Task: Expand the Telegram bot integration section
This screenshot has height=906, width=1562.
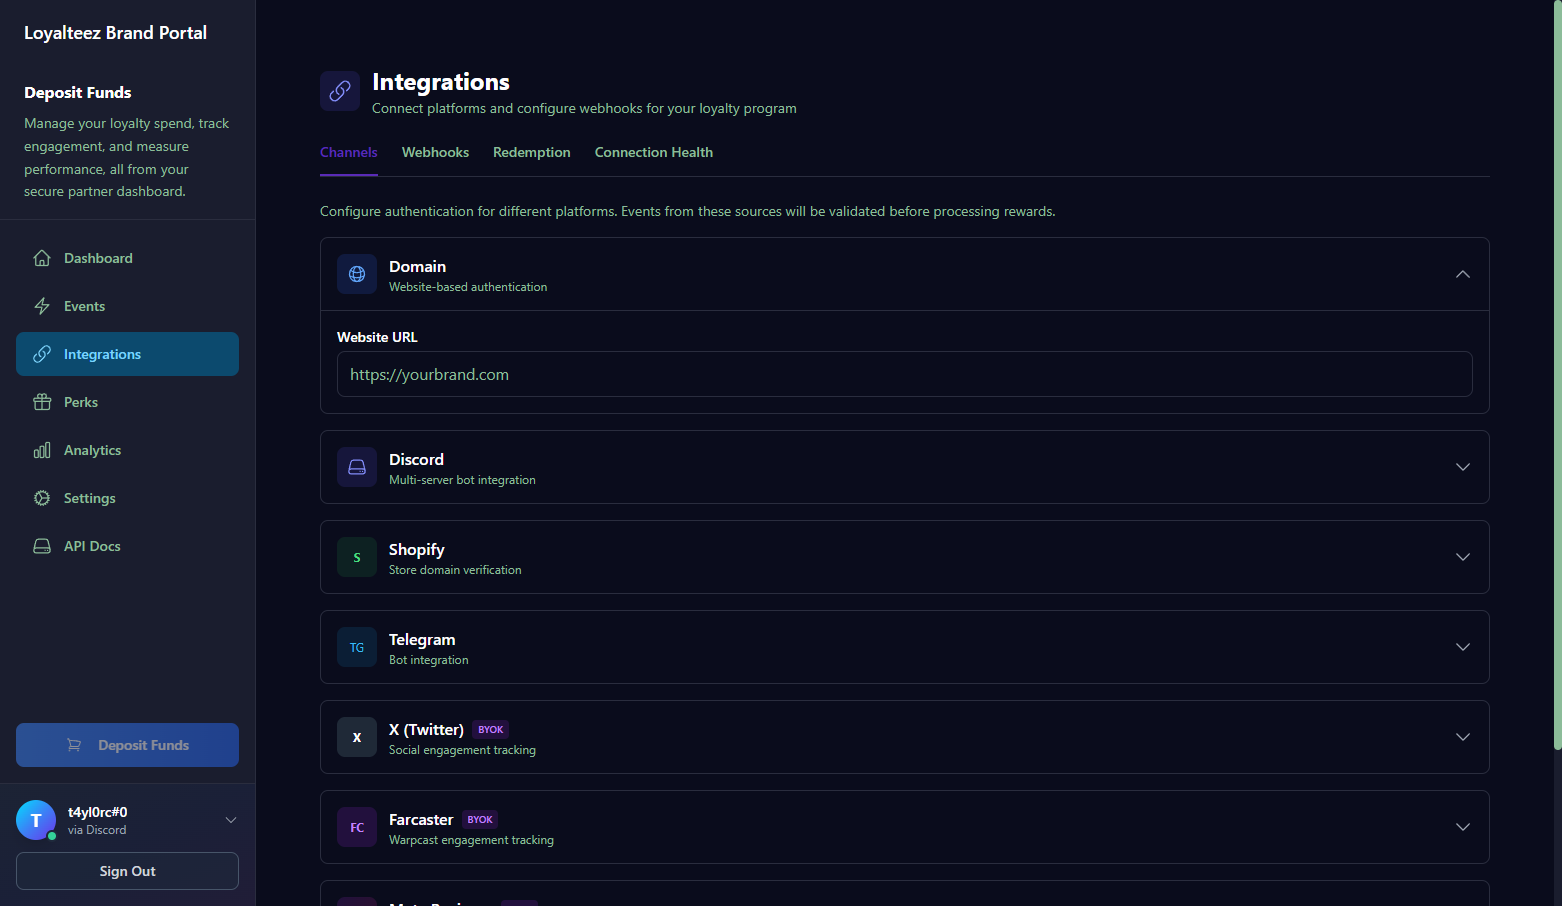Action: pos(1462,647)
